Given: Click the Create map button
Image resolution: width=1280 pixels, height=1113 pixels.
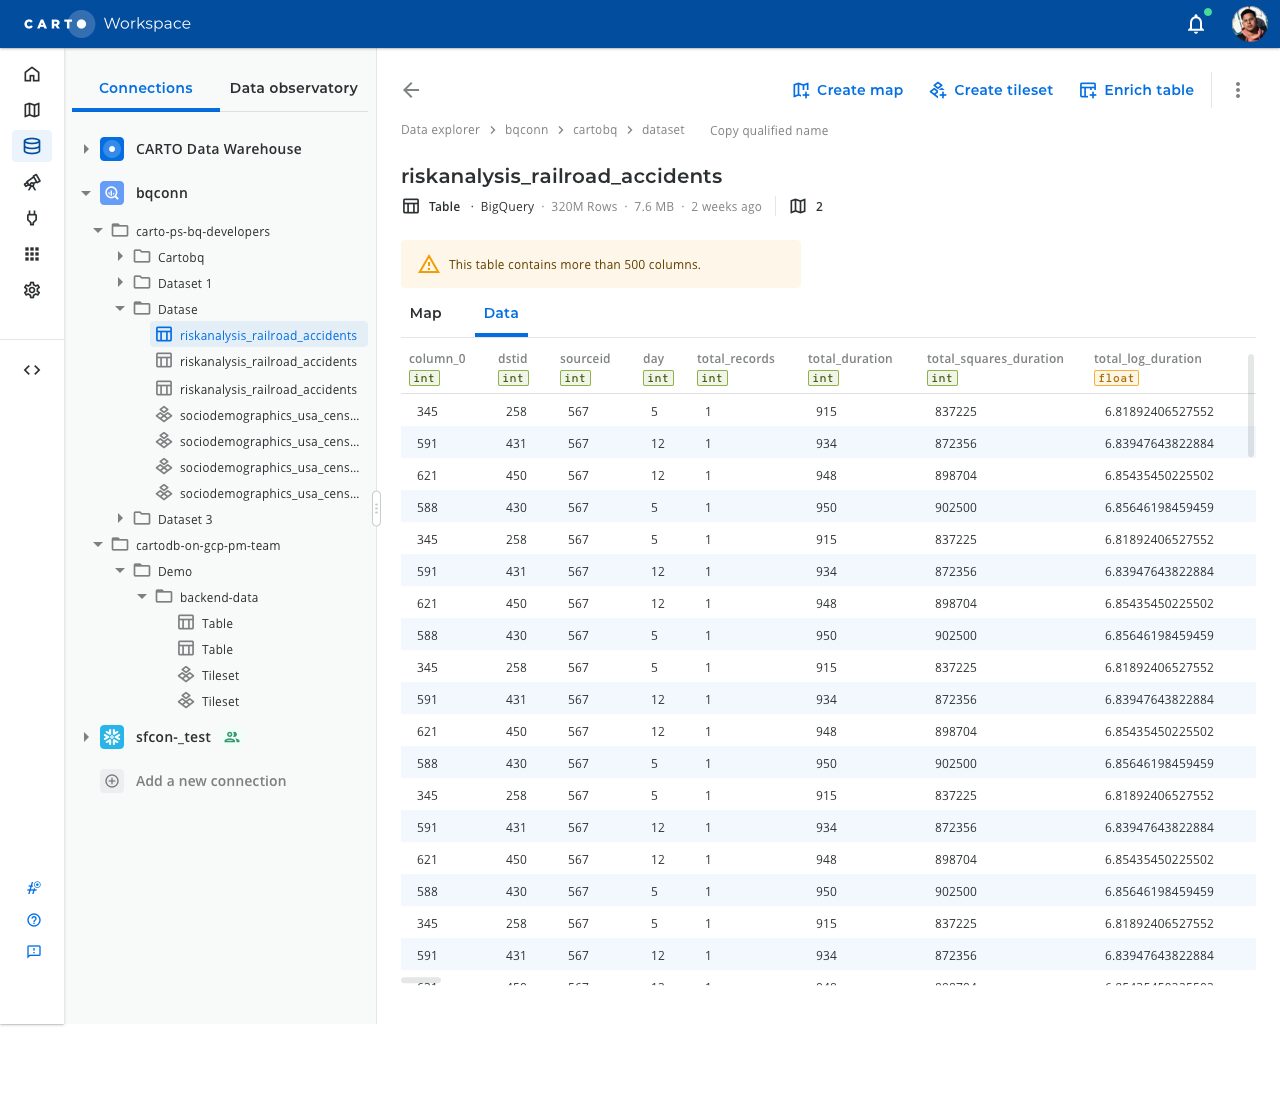Looking at the screenshot, I should pos(848,90).
